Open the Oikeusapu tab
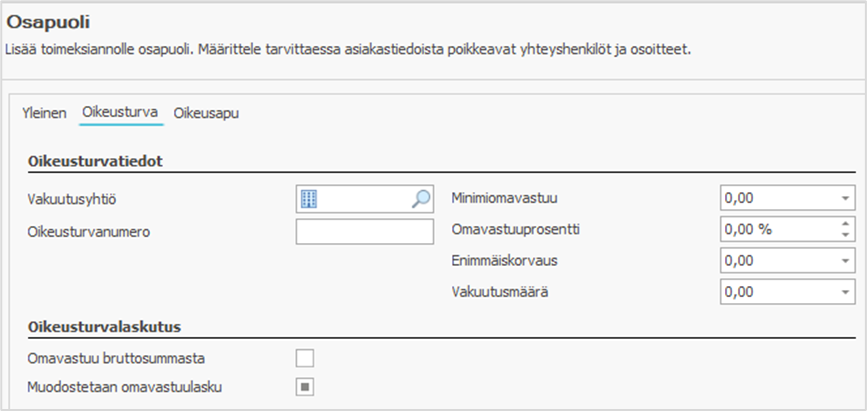The image size is (867, 411). 206,114
